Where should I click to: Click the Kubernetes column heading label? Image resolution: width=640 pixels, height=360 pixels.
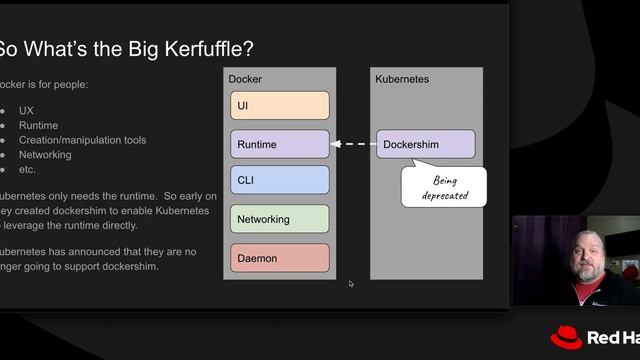(402, 79)
